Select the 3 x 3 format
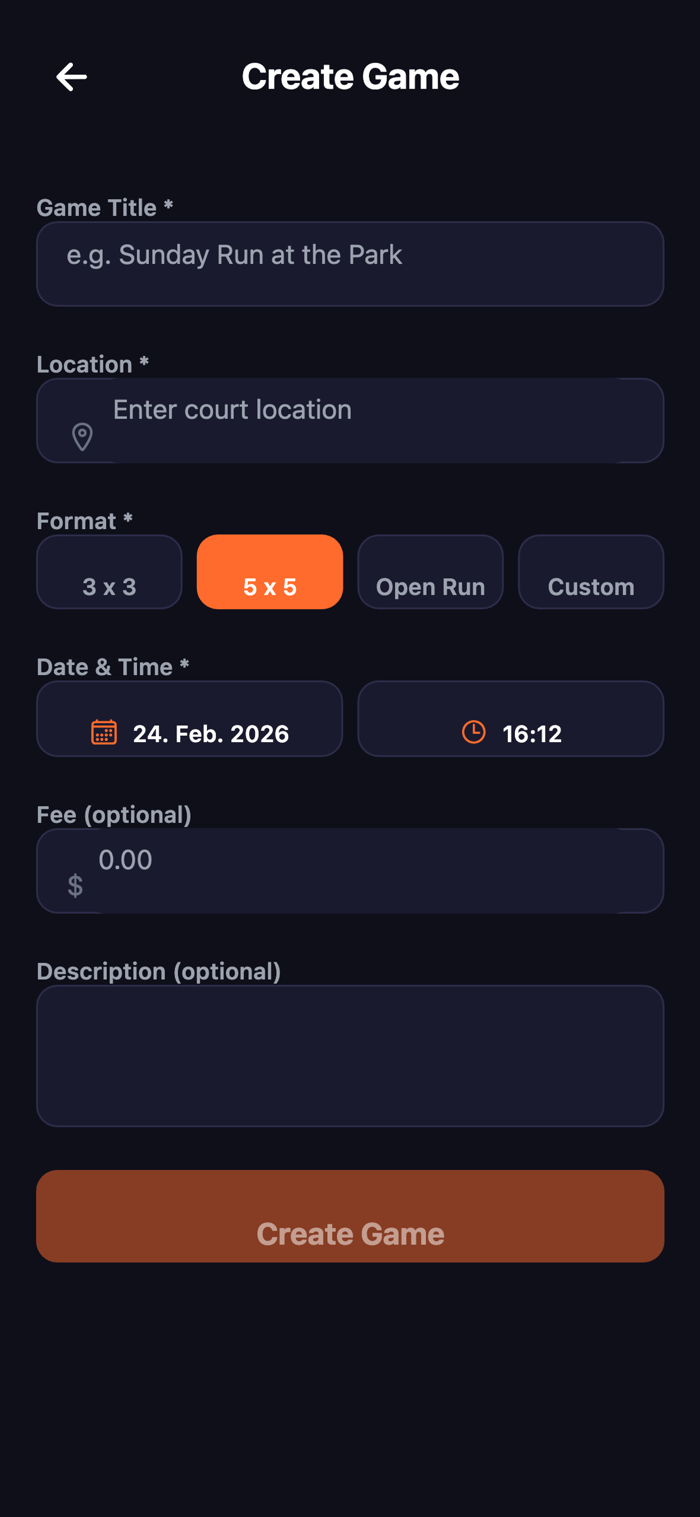This screenshot has height=1517, width=700. 109,572
